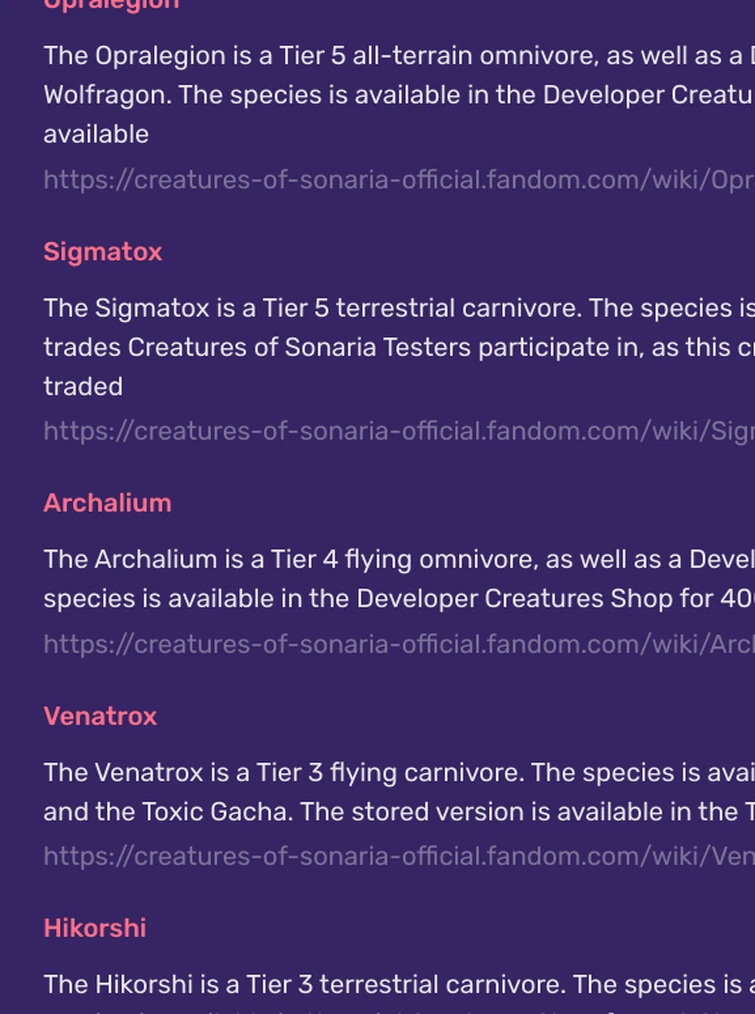Open the Venatrox result title
The height and width of the screenshot is (1014, 755).
point(100,716)
